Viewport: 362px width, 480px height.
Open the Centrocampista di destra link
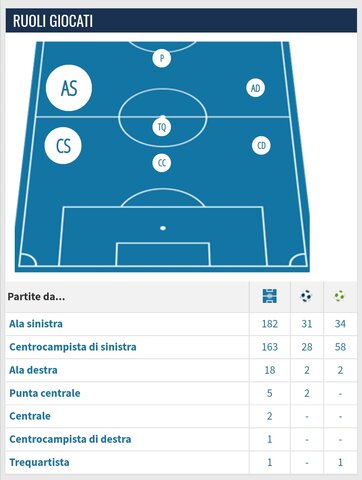[70, 439]
